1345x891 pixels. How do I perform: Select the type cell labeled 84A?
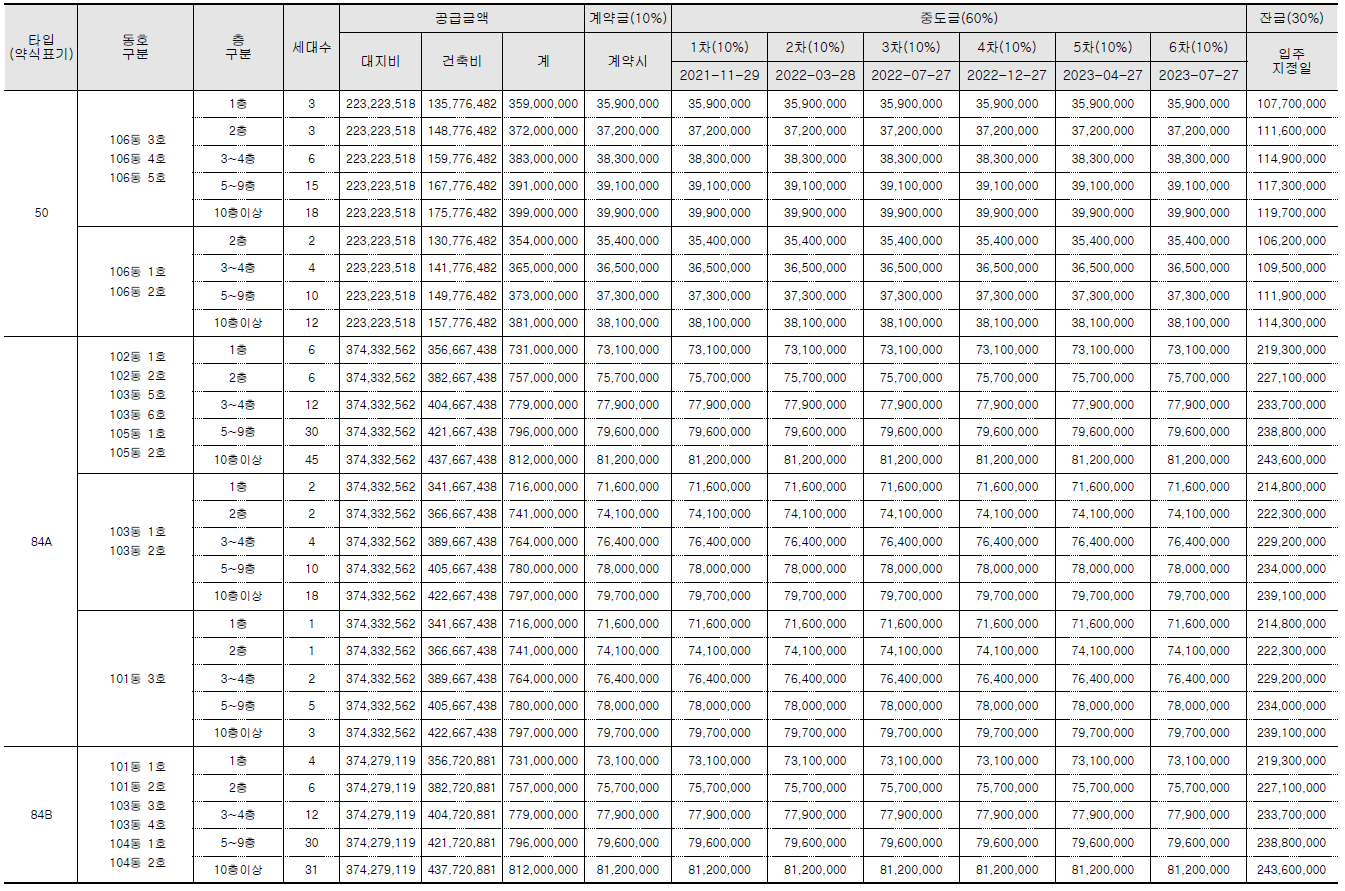[41, 541]
